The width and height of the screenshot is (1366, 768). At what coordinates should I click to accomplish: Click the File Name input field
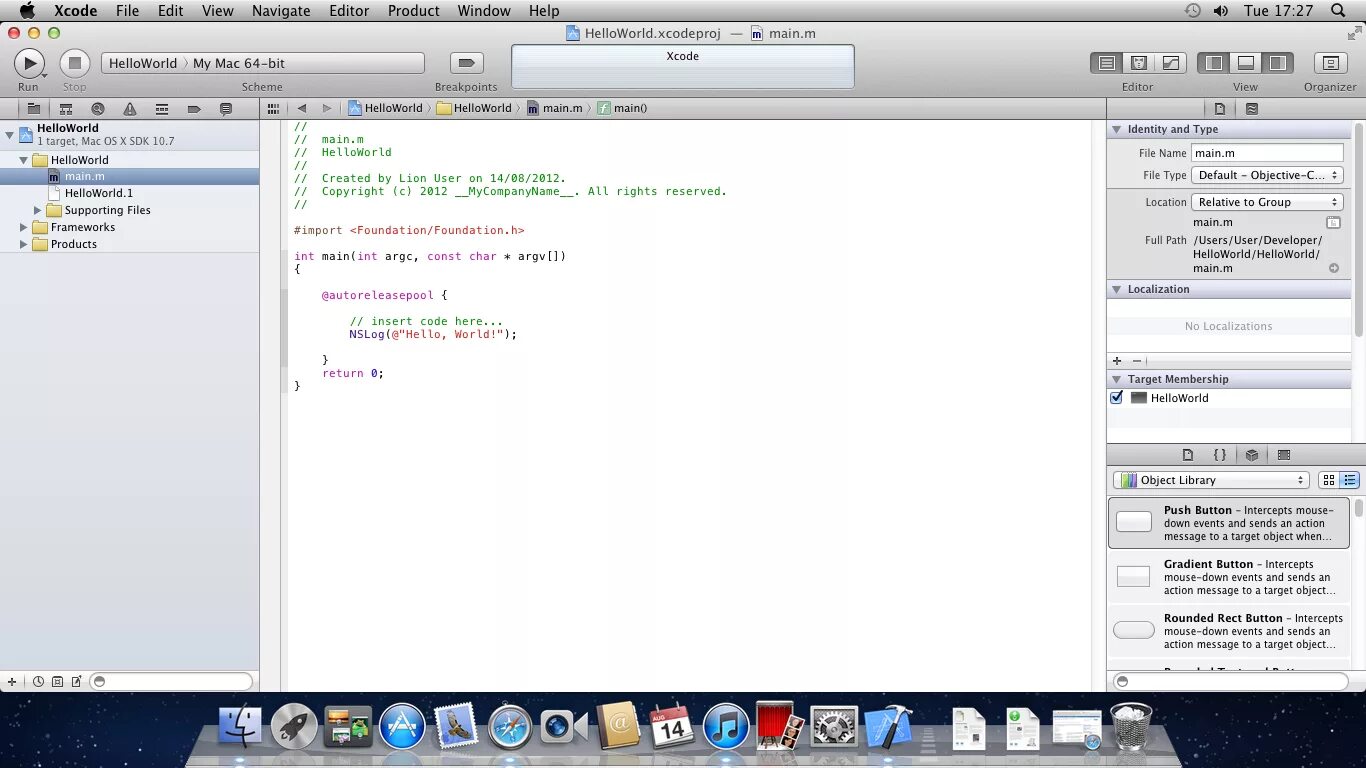(1267, 153)
